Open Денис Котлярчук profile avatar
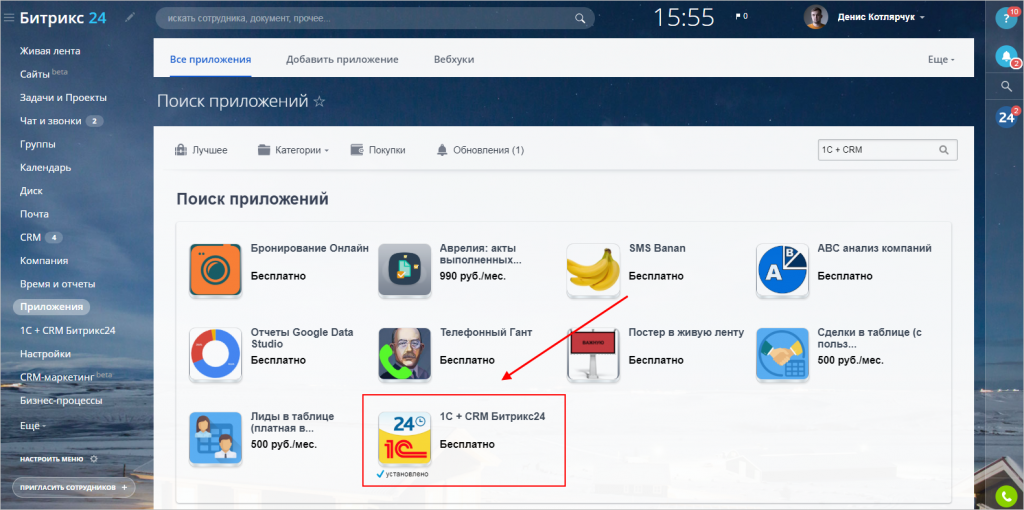Image resolution: width=1024 pixels, height=510 pixels. point(816,17)
